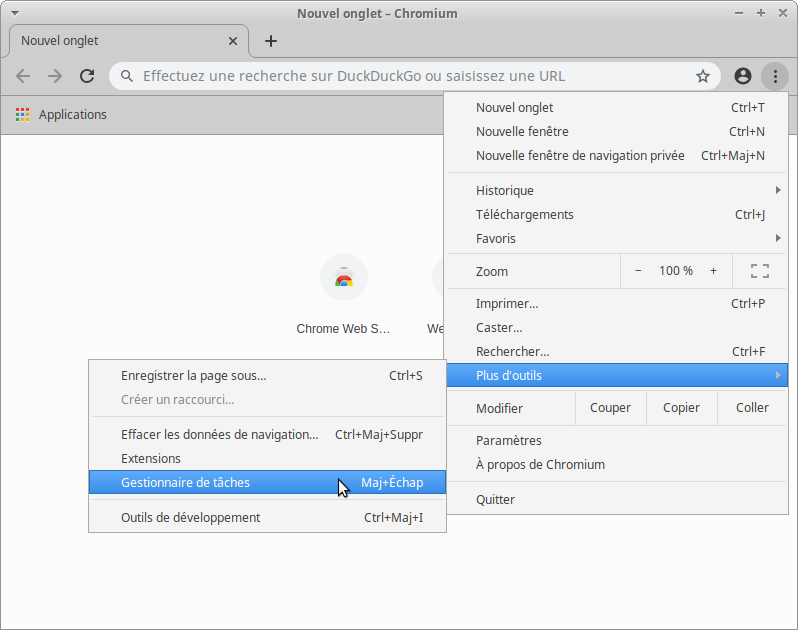Open a new tab with plus button
The width and height of the screenshot is (798, 630).
click(x=271, y=41)
